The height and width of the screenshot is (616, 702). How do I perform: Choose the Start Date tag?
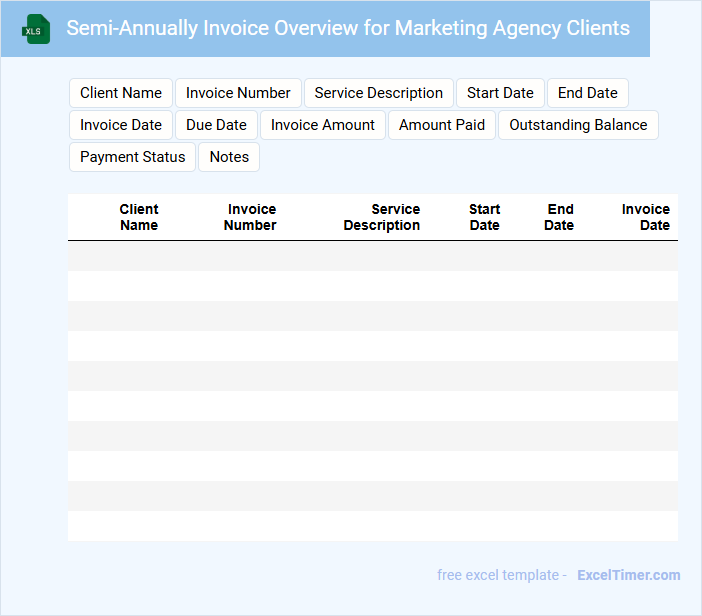click(500, 93)
